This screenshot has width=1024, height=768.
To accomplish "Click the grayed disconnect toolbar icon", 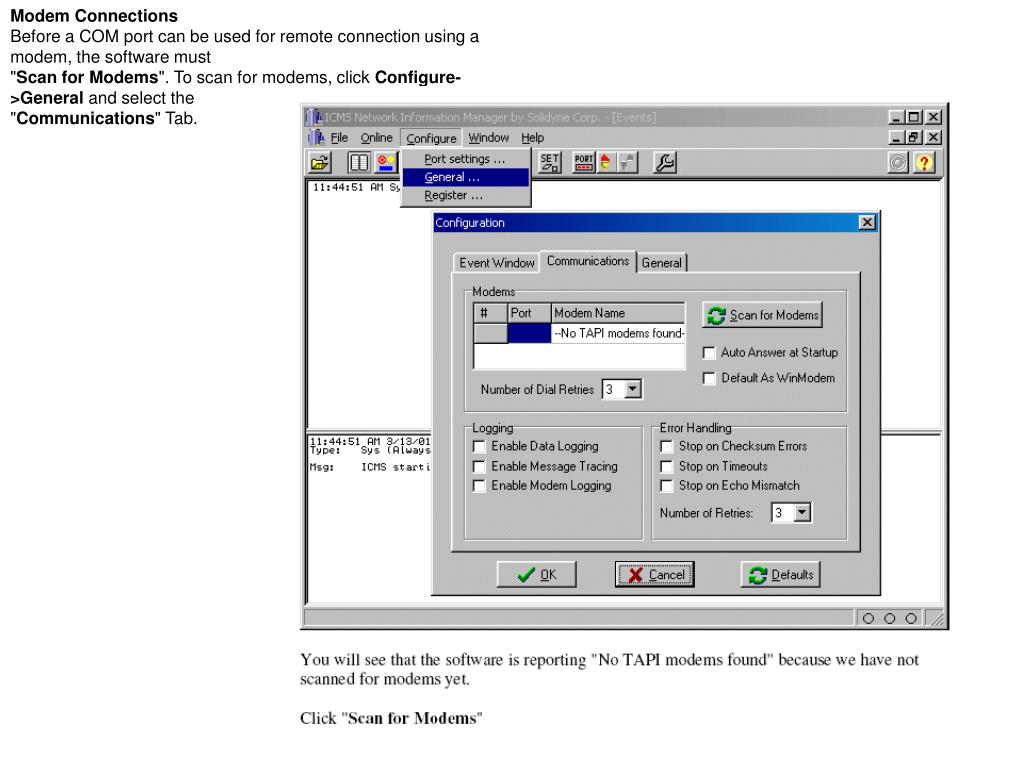I will 627,163.
